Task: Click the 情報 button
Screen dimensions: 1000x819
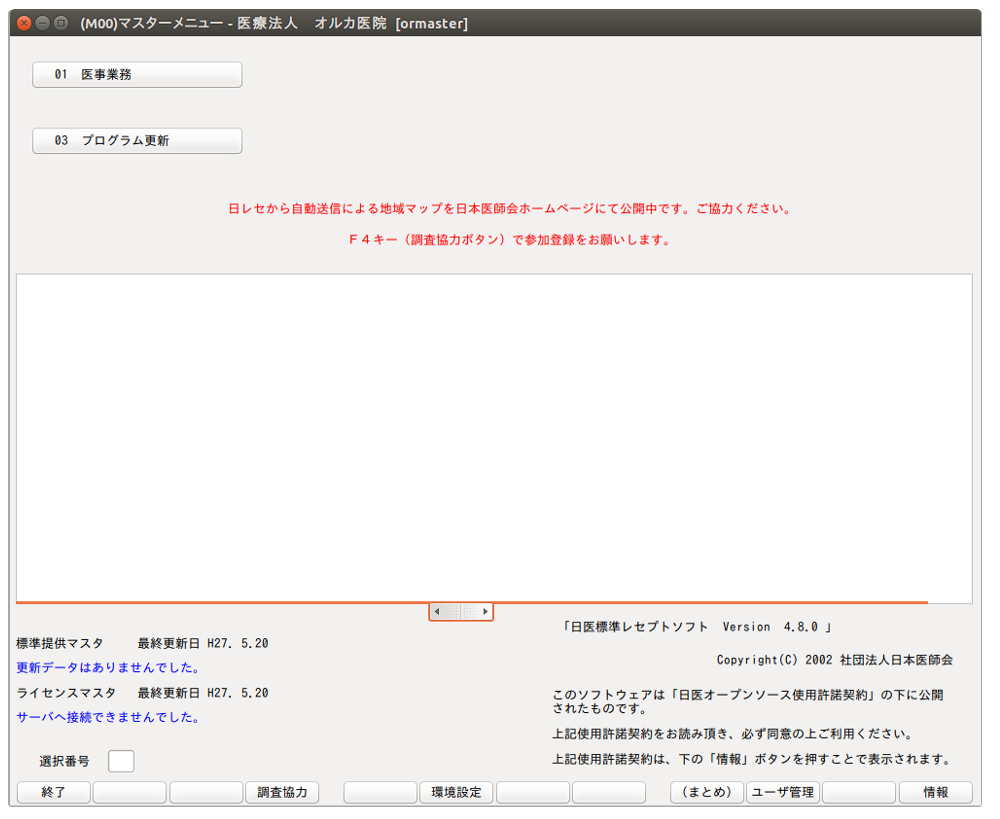Action: tap(936, 792)
